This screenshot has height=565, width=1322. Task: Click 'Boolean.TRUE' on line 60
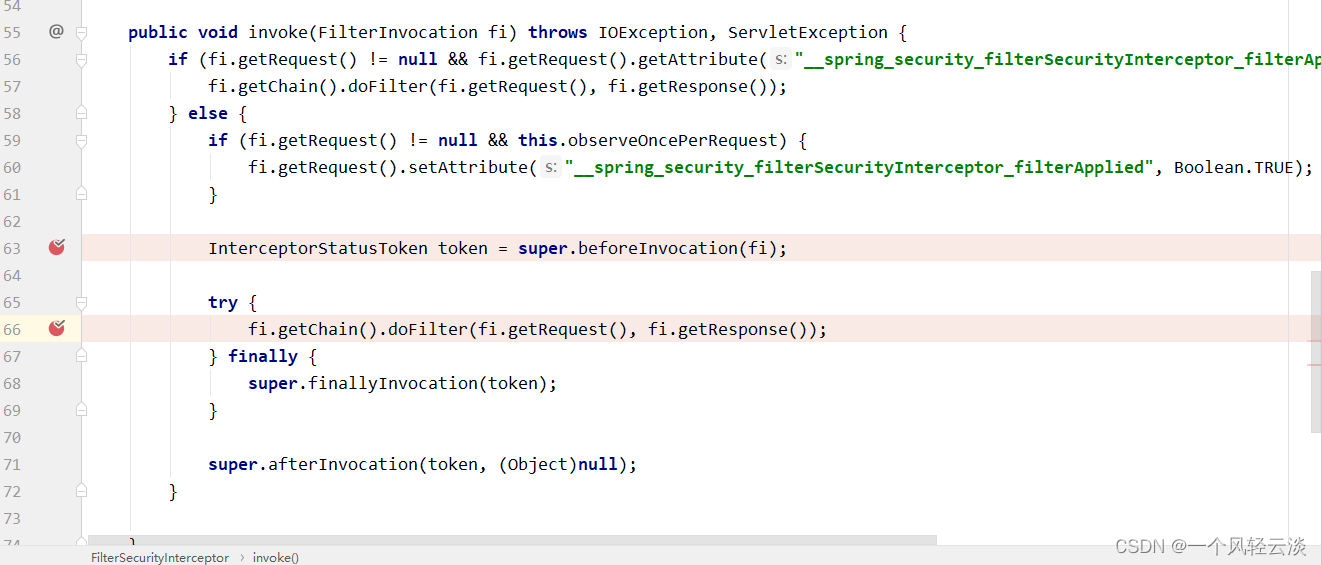point(1234,168)
